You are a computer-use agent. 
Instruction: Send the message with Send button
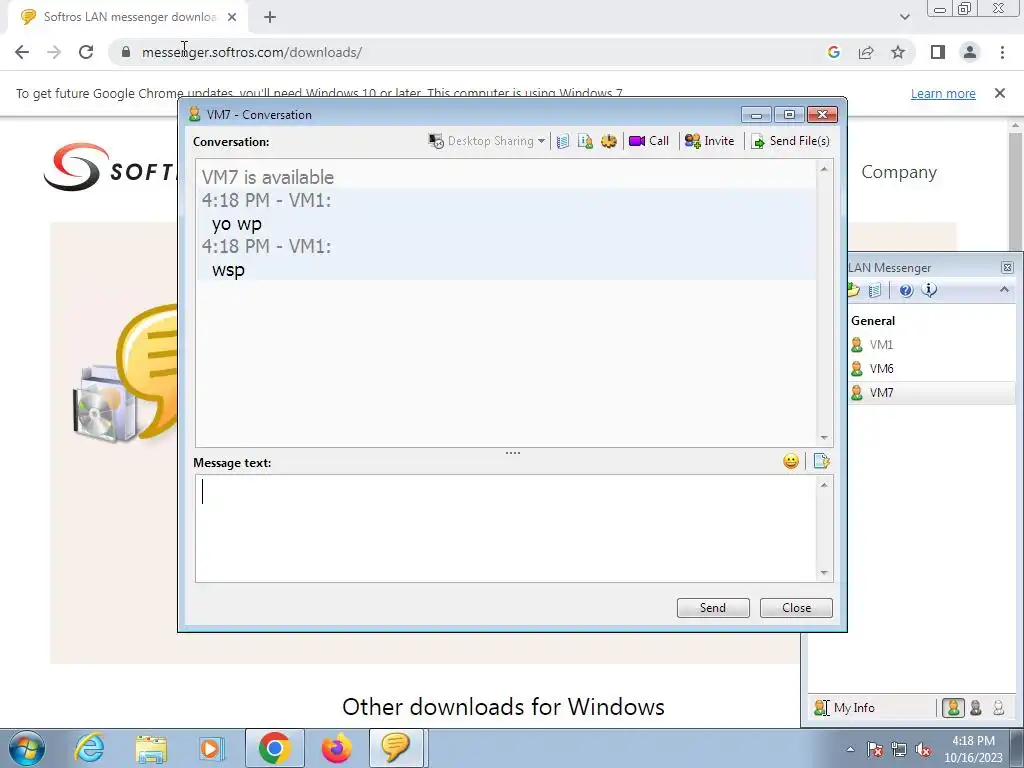click(x=713, y=608)
